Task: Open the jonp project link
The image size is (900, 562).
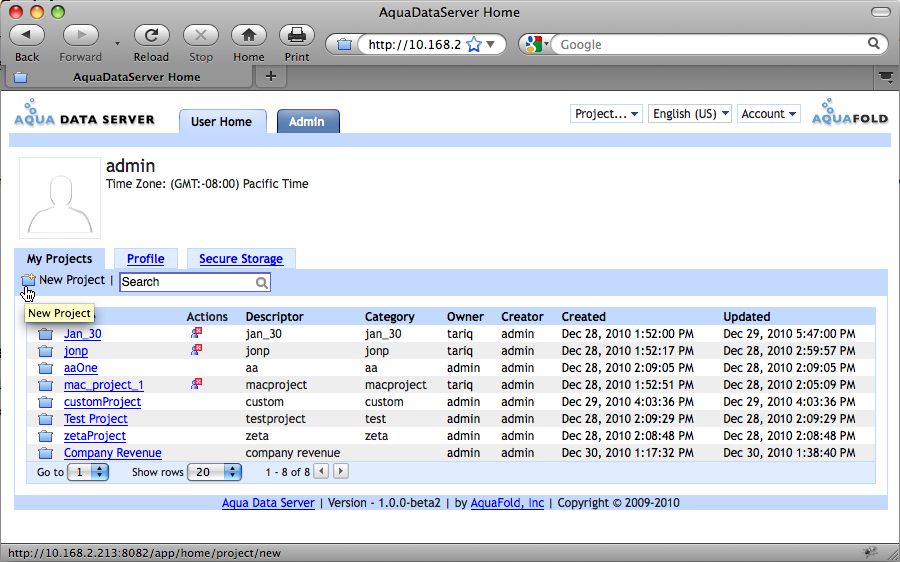Action: pos(76,351)
